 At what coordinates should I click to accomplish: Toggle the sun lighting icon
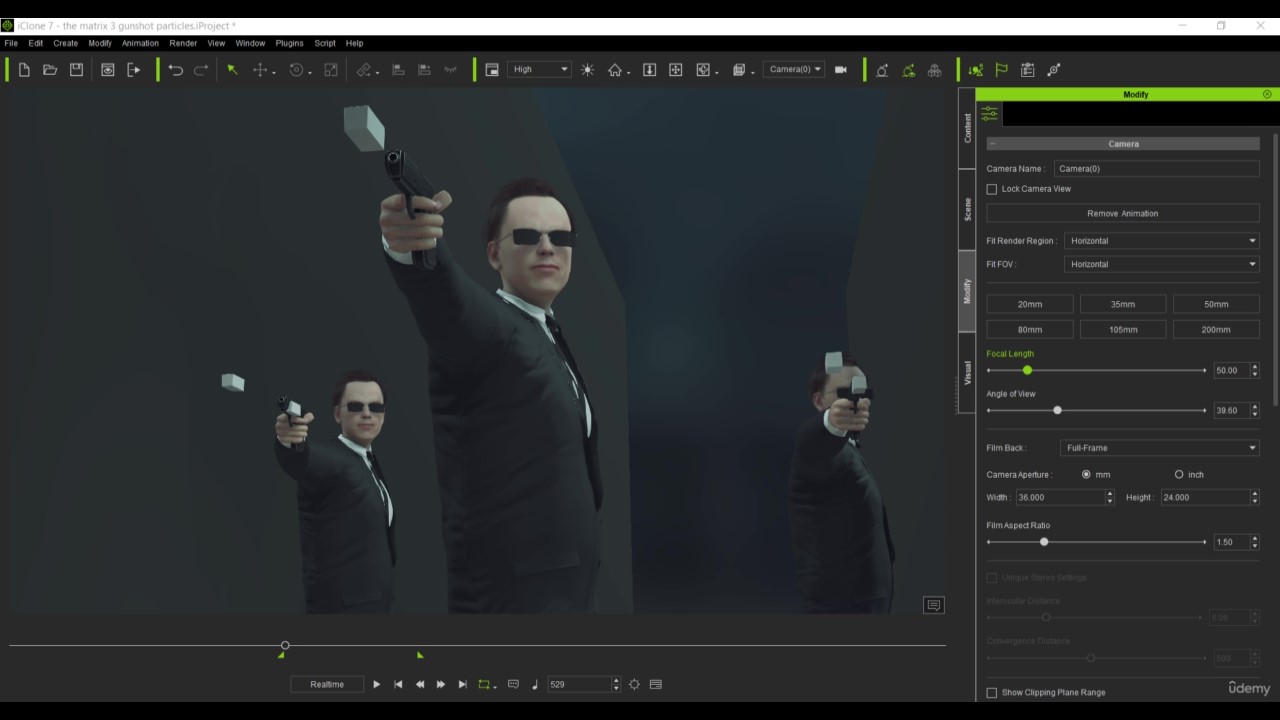tap(587, 70)
